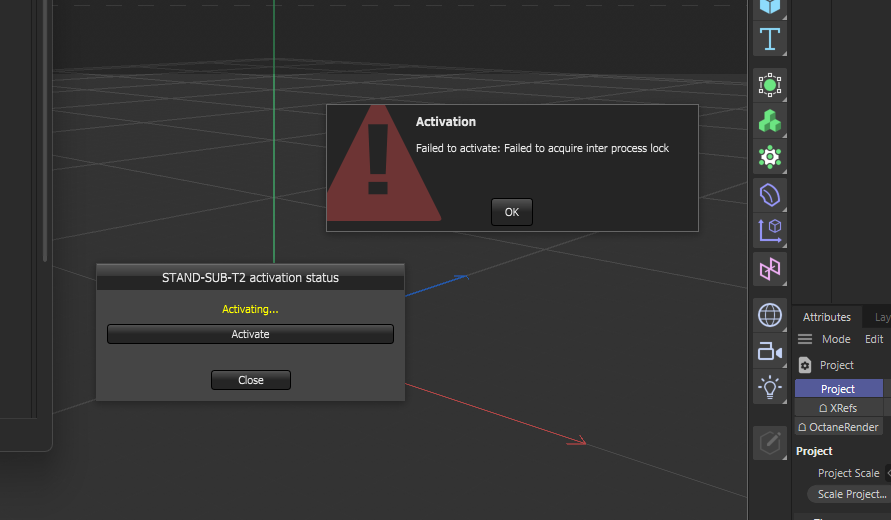Click the Project settings gear-document icon

[805, 365]
